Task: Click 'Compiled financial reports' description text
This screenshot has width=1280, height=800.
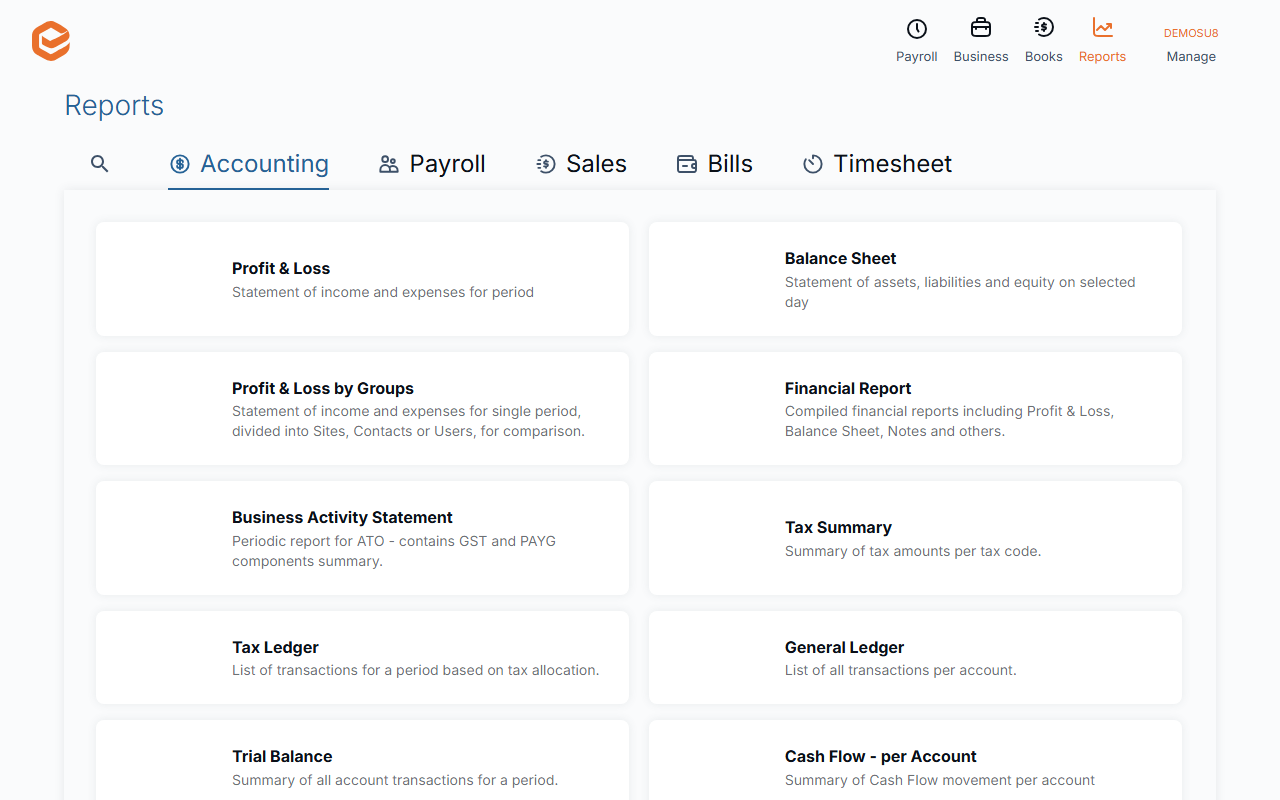Action: click(x=949, y=421)
